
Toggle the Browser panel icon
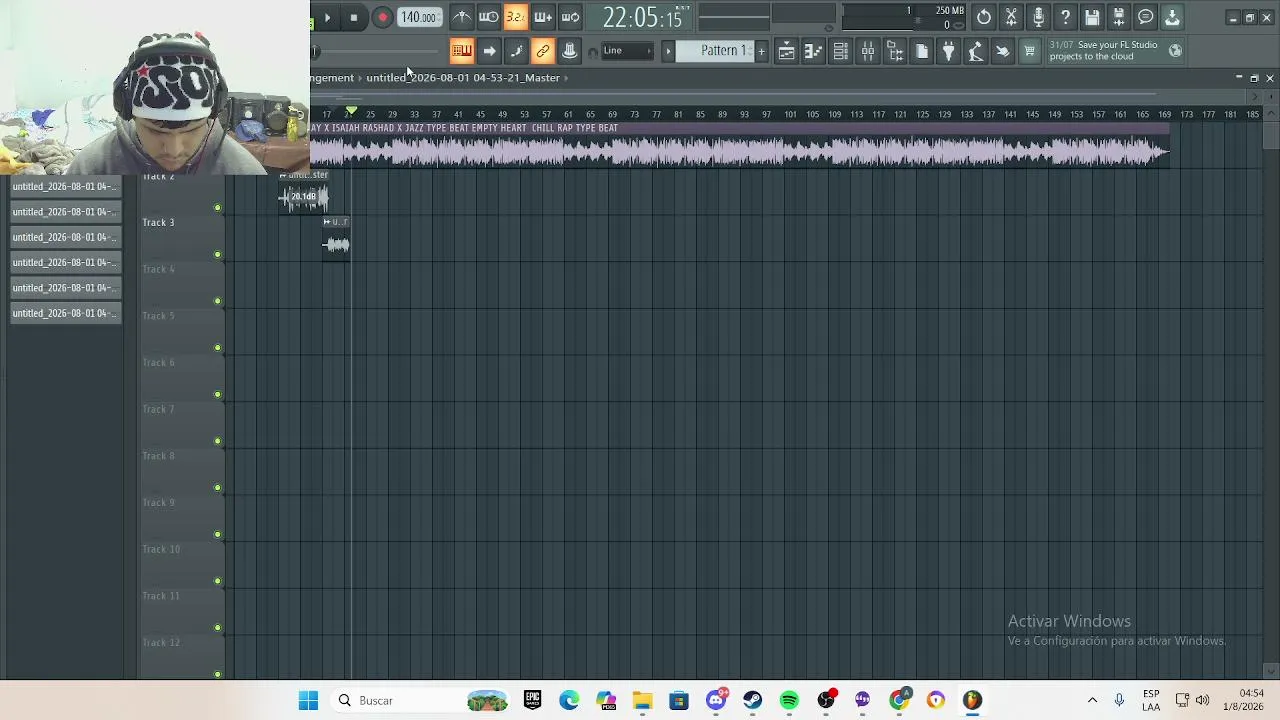(x=894, y=52)
